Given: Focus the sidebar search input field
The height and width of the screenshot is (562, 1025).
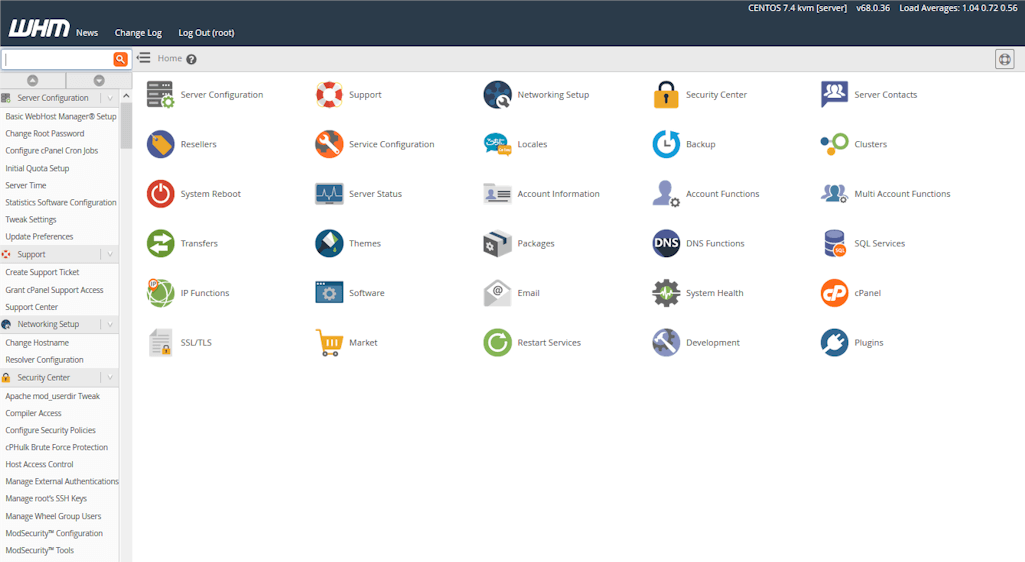Looking at the screenshot, I should 58,59.
